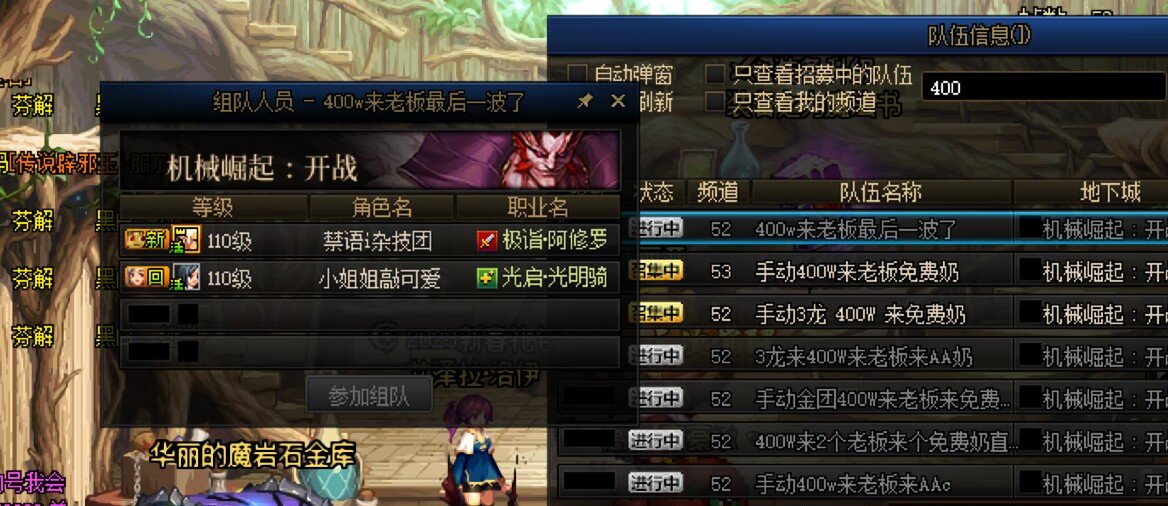Click the red sword Asura class icon
1168x506 pixels.
[x=486, y=239]
